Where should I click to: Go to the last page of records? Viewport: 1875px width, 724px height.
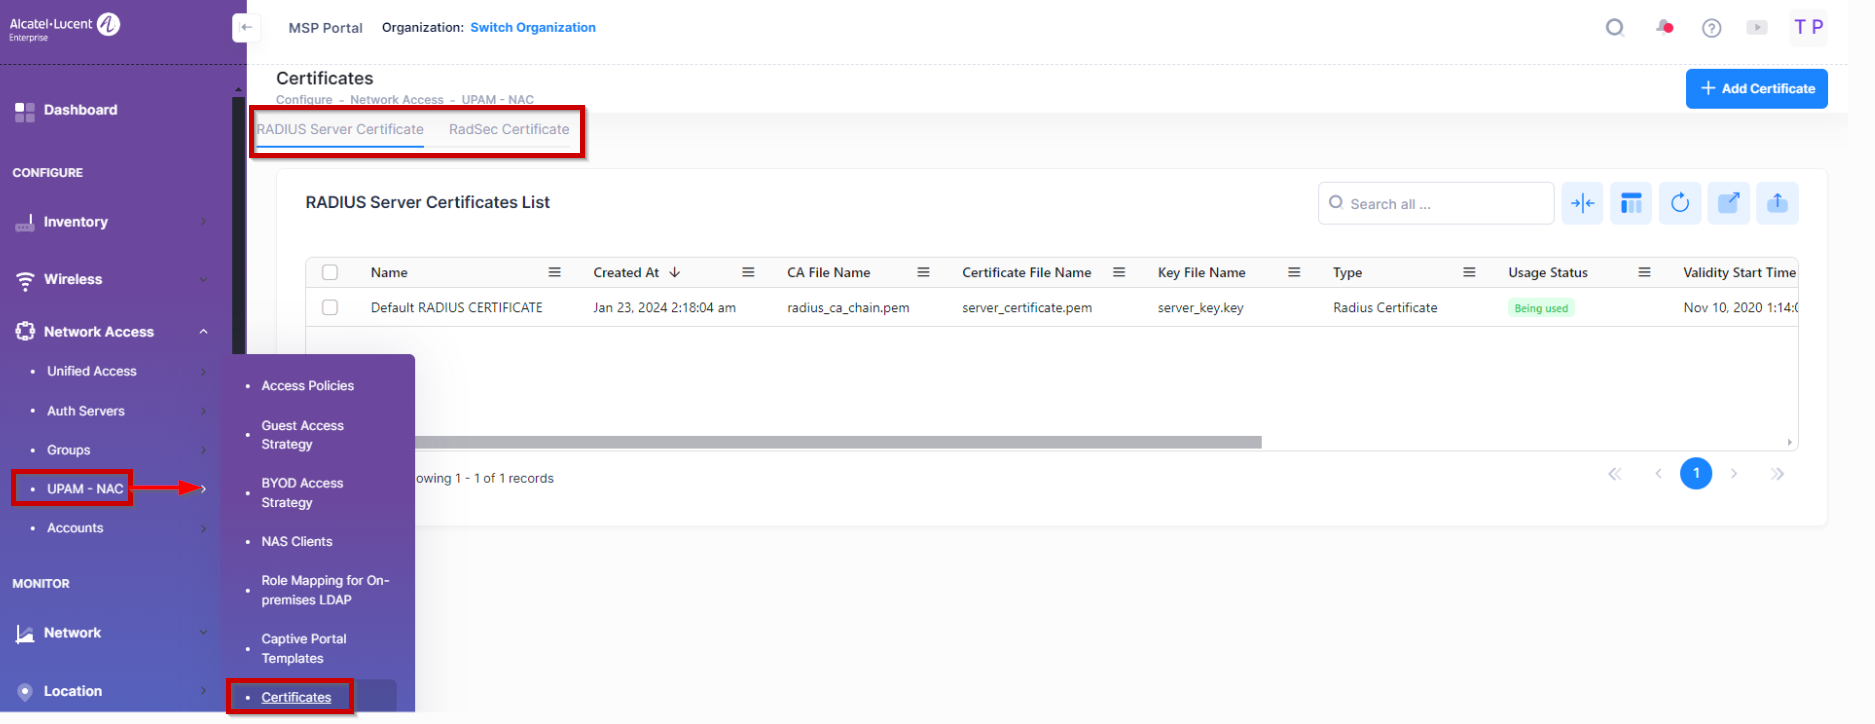1777,474
